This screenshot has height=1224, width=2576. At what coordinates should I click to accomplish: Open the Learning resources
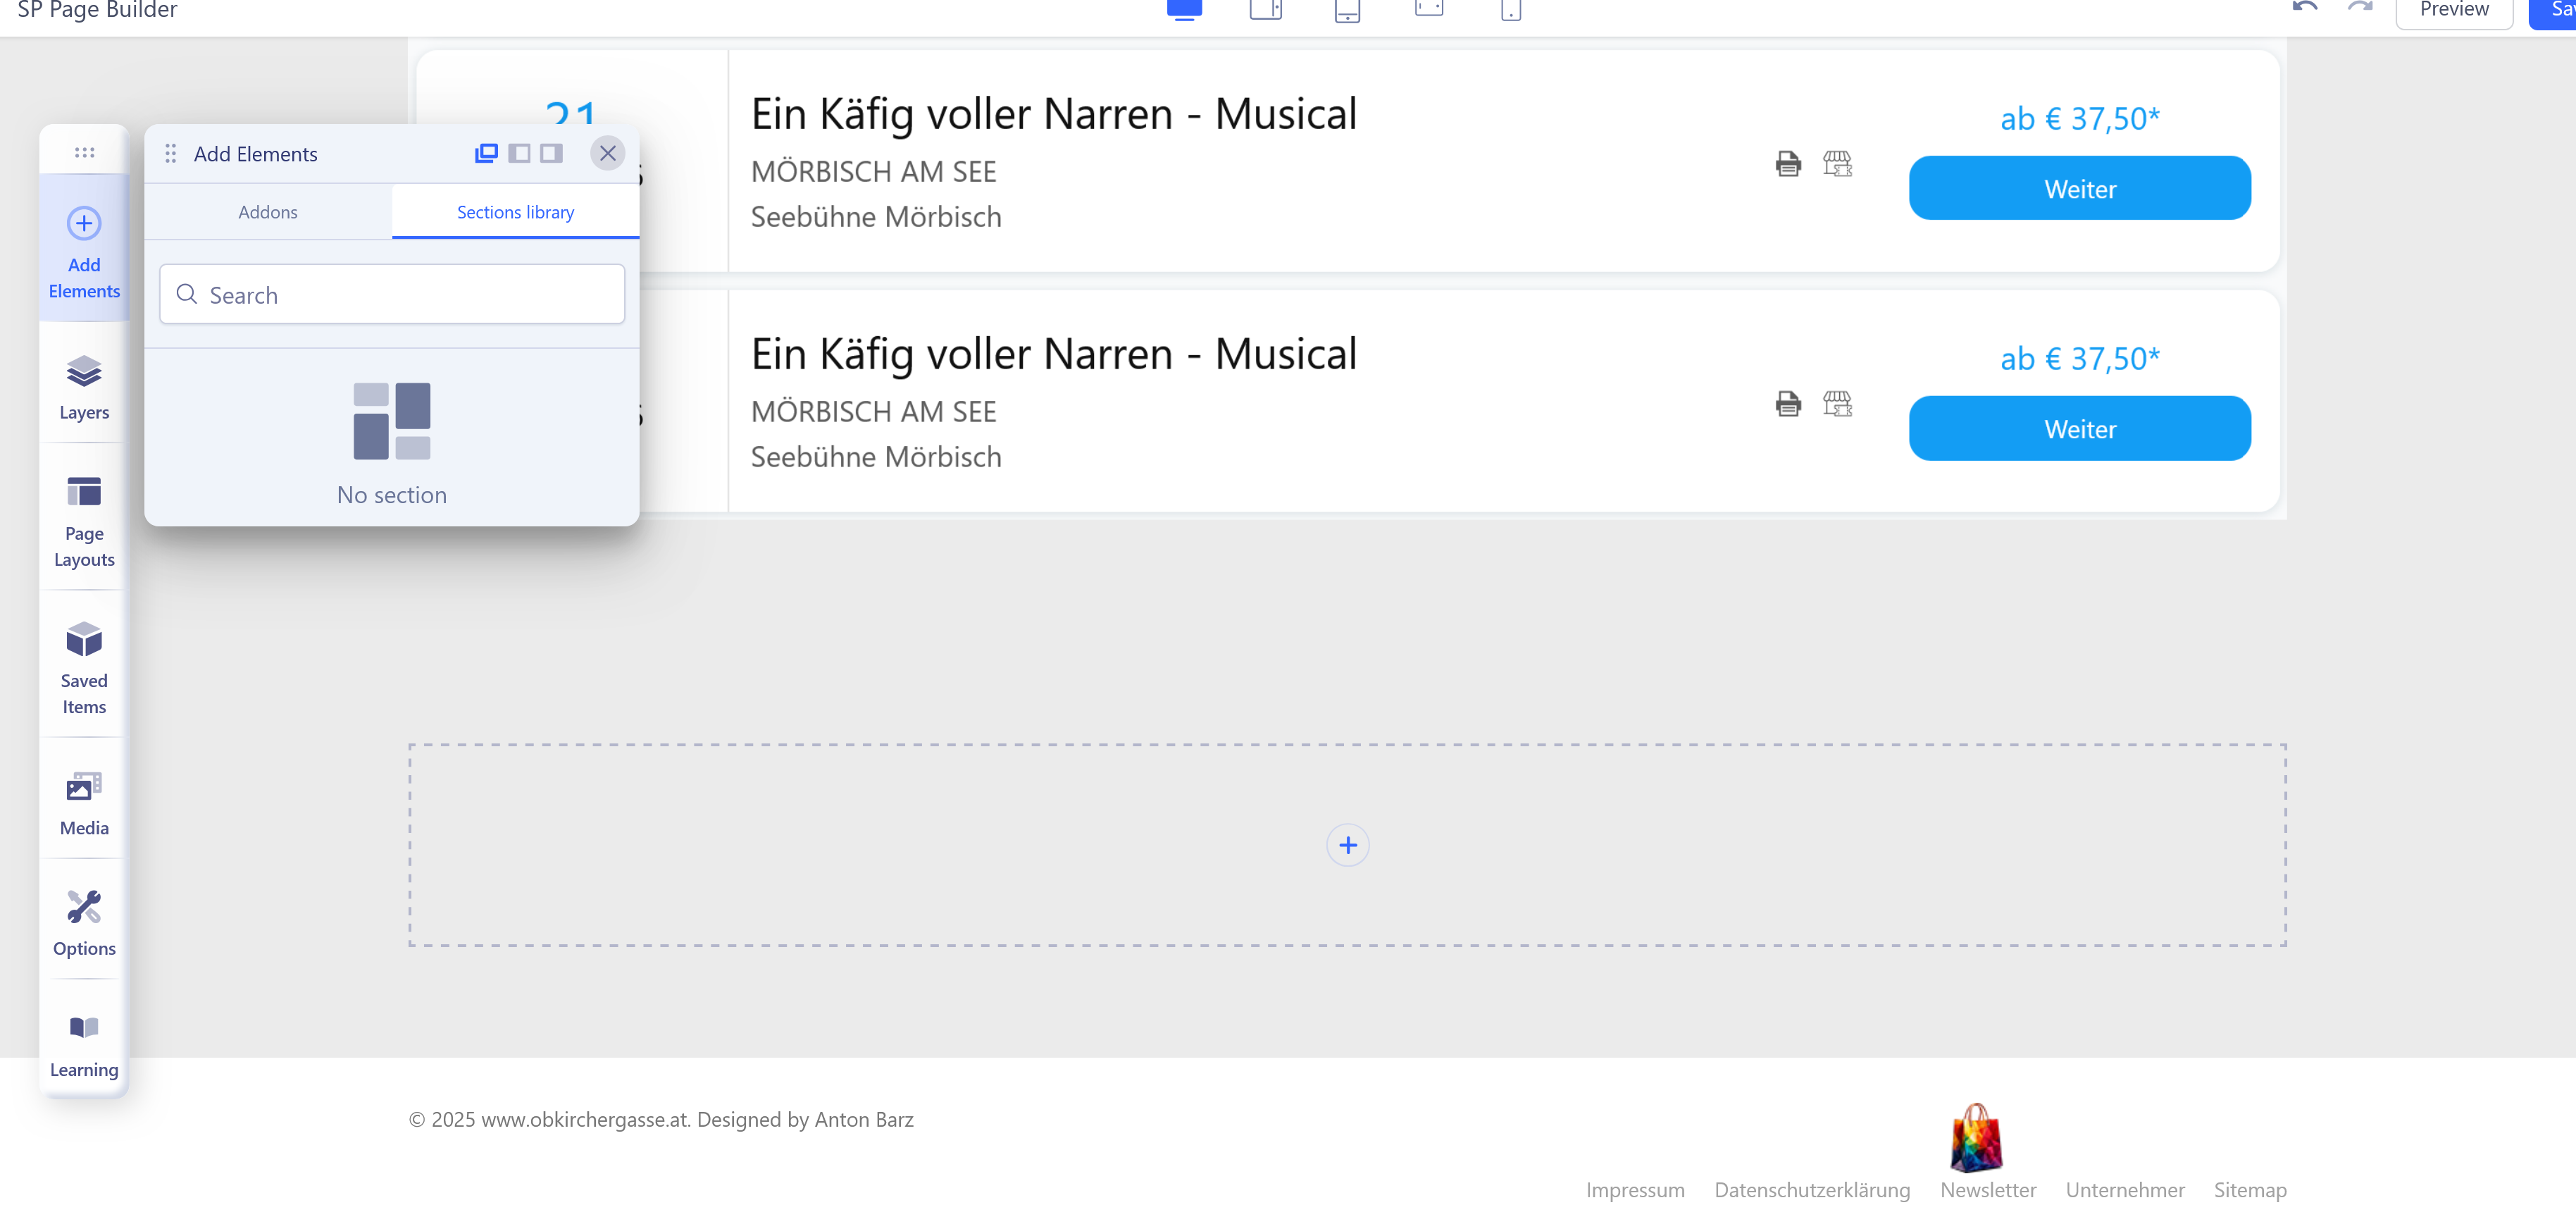pos(84,1045)
